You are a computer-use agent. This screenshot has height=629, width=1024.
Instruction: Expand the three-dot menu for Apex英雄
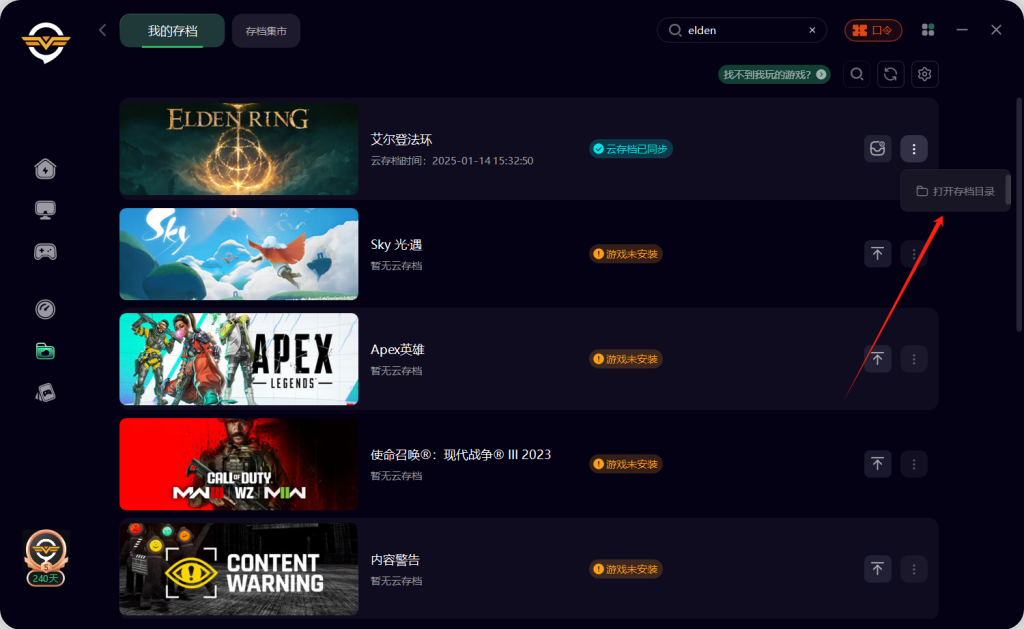[x=914, y=359]
